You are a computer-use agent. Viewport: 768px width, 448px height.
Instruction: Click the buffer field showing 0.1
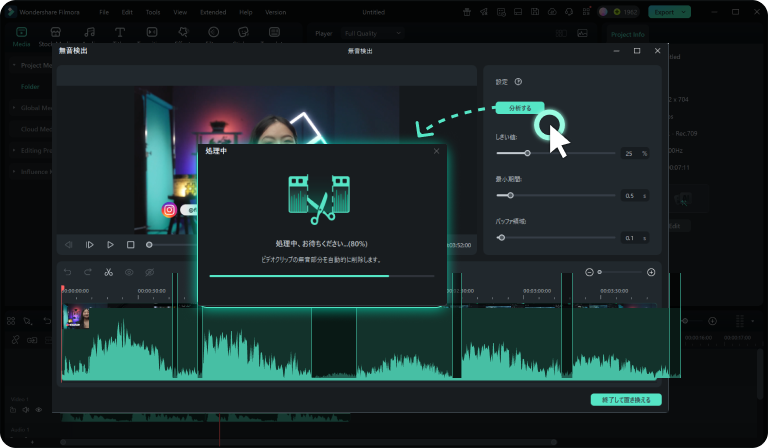pos(635,237)
